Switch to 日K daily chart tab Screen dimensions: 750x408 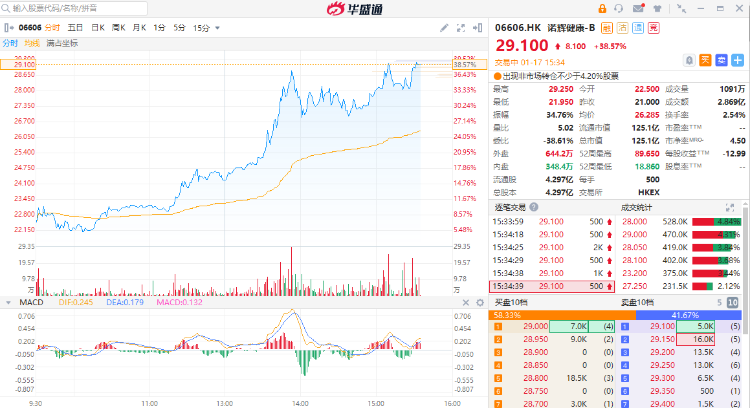click(x=98, y=28)
